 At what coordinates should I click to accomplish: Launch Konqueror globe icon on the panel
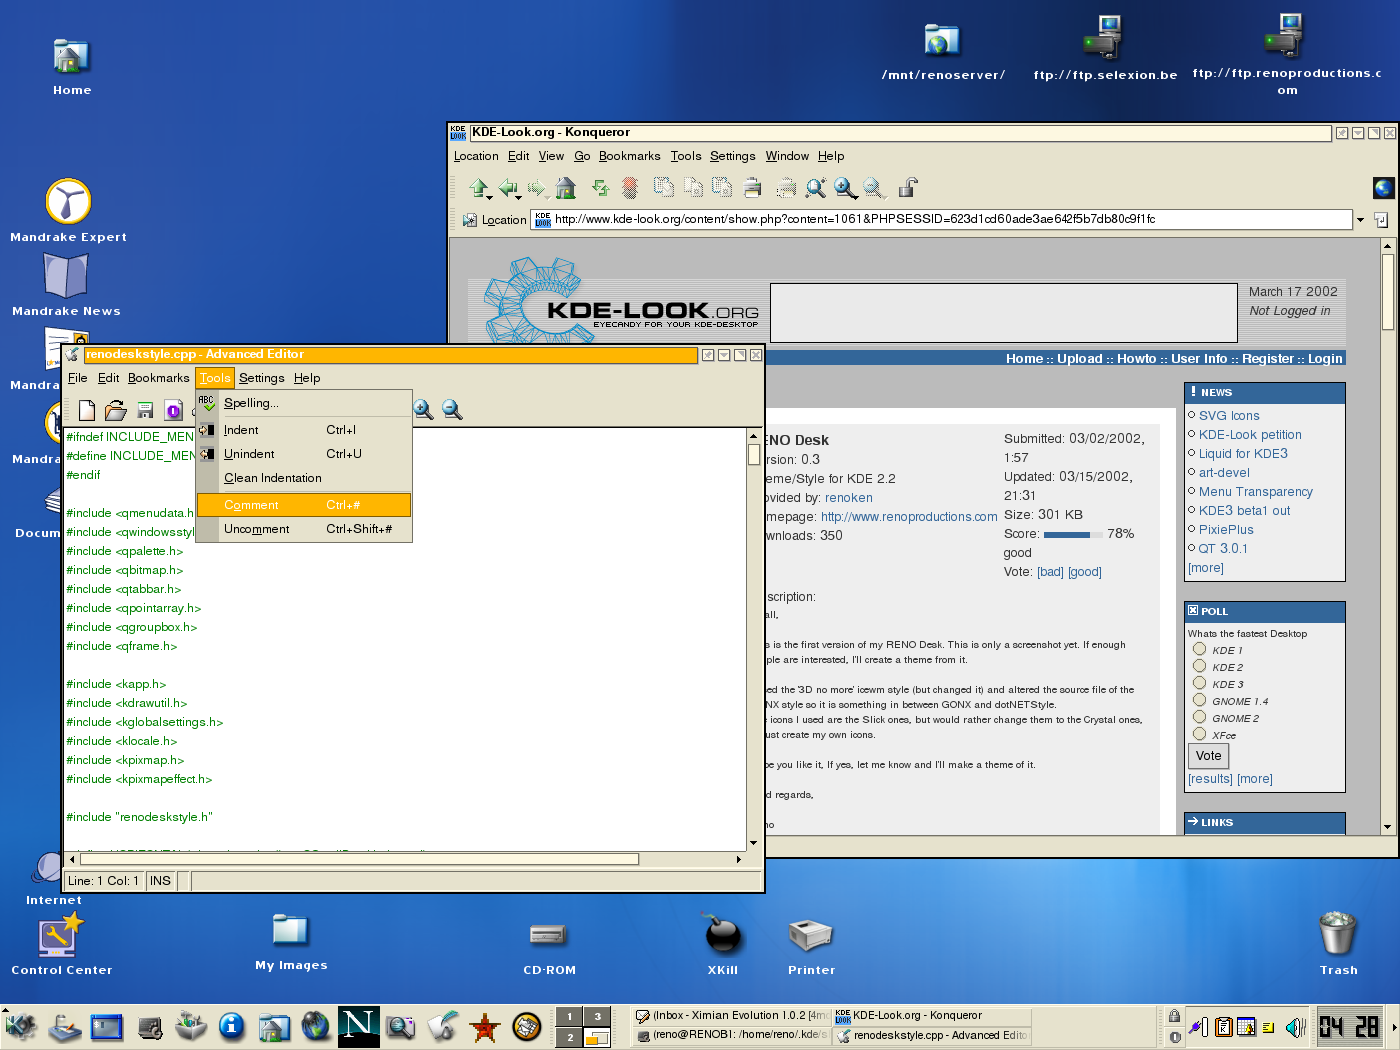[316, 1026]
